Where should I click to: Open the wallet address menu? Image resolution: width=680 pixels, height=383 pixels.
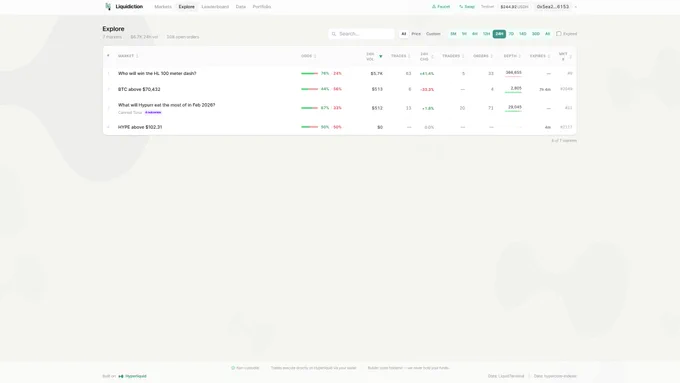point(553,7)
